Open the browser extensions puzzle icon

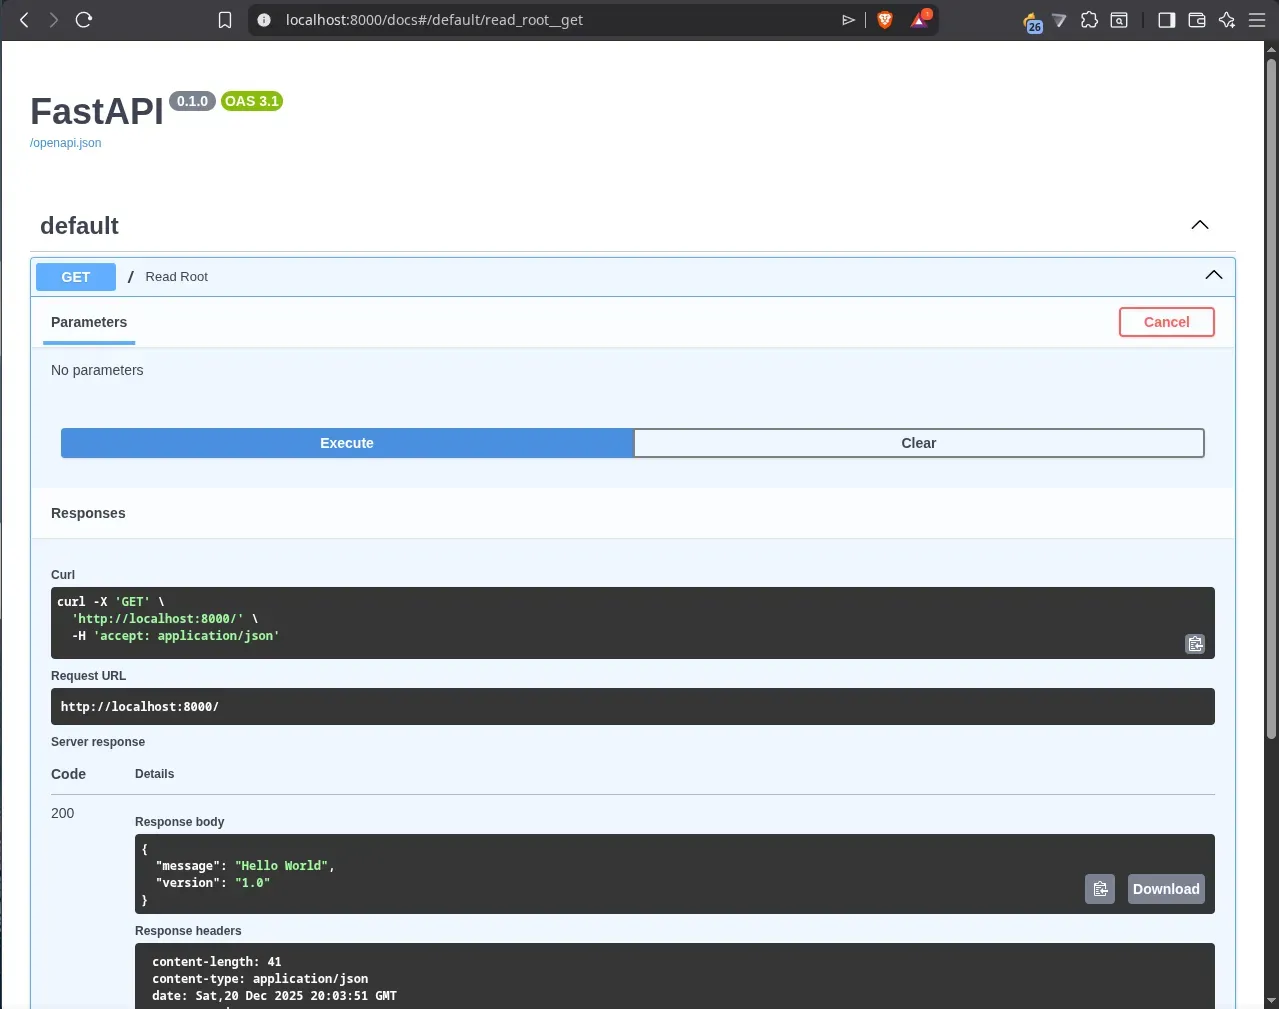[1089, 20]
